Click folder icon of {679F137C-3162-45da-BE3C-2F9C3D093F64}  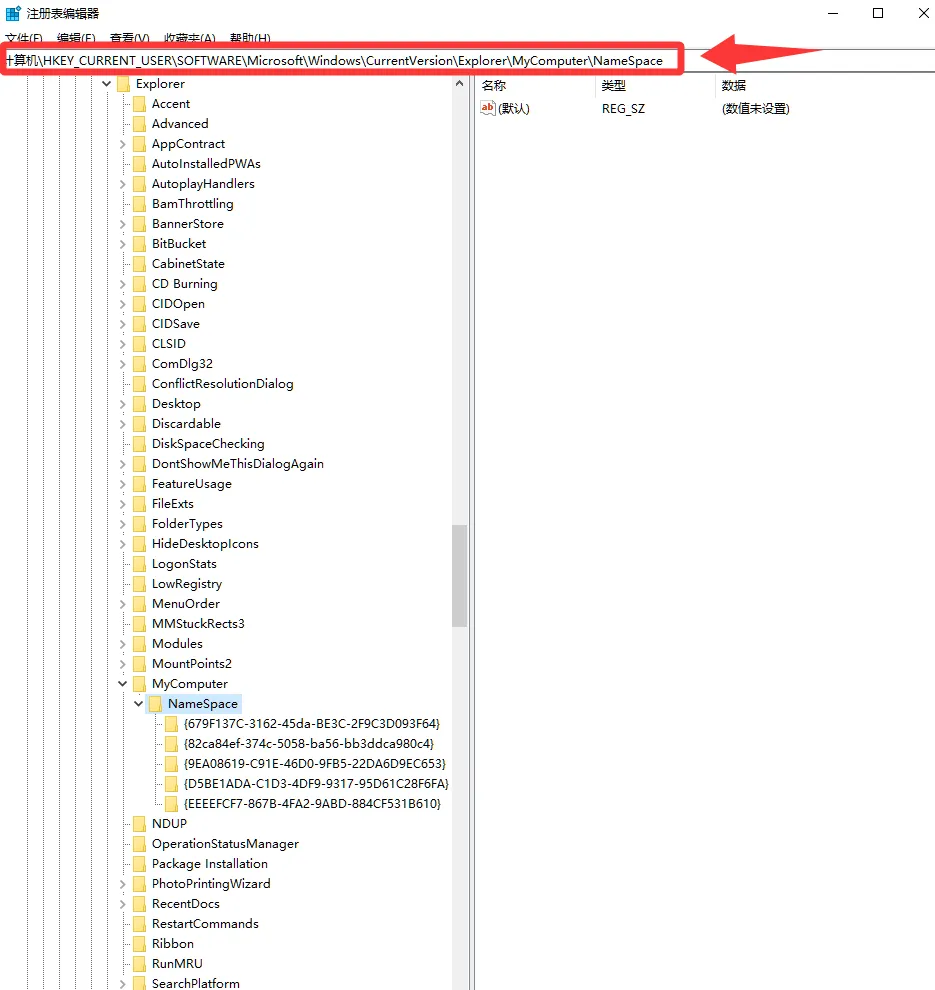click(x=171, y=724)
